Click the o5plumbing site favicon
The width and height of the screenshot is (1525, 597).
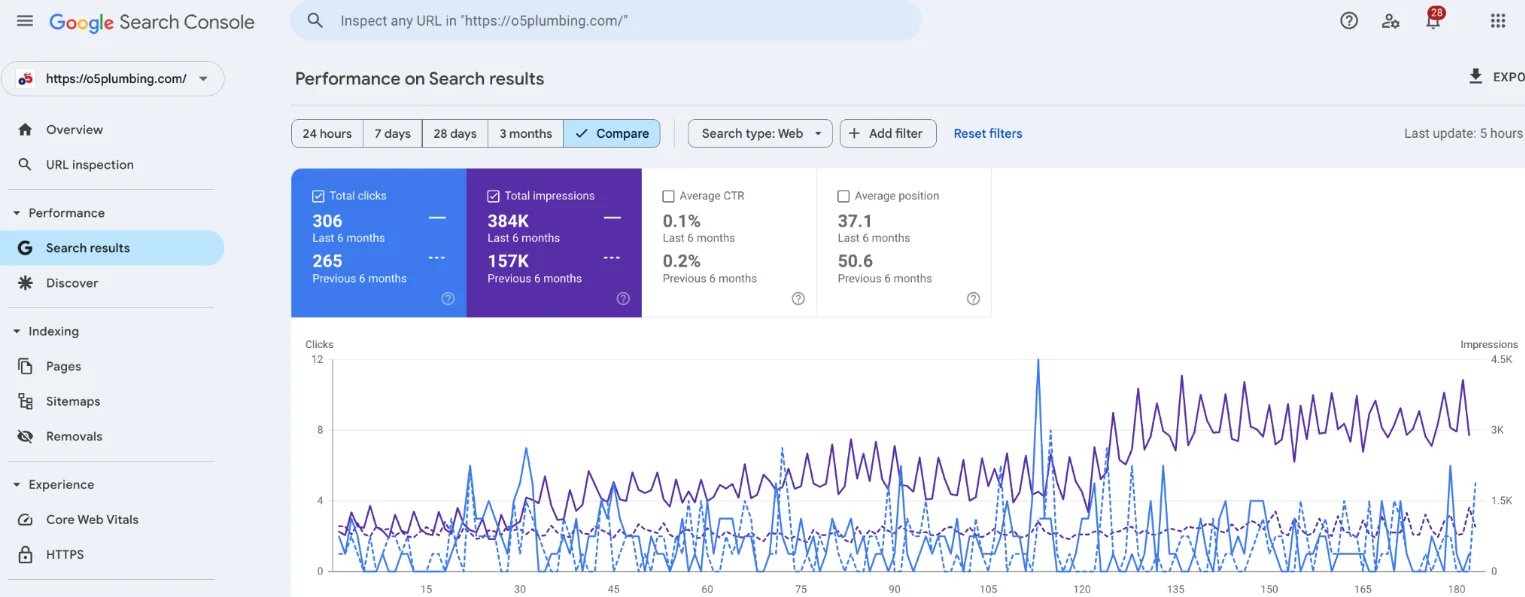pyautogui.click(x=26, y=79)
